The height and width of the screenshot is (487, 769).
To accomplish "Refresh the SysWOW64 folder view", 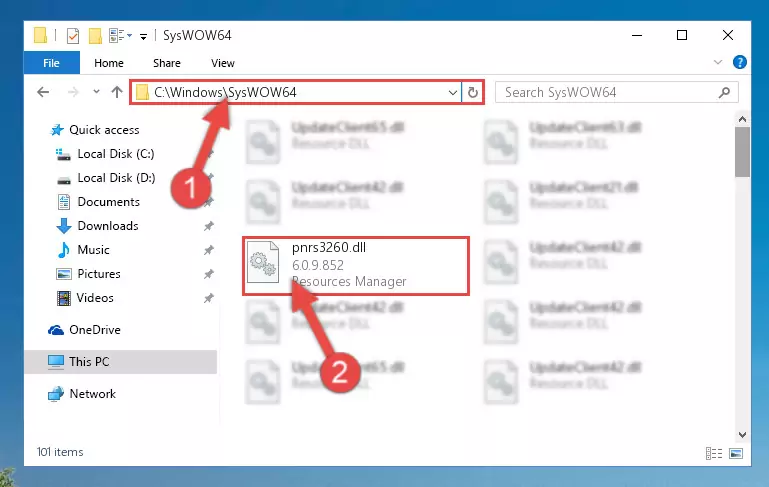I will tap(472, 92).
